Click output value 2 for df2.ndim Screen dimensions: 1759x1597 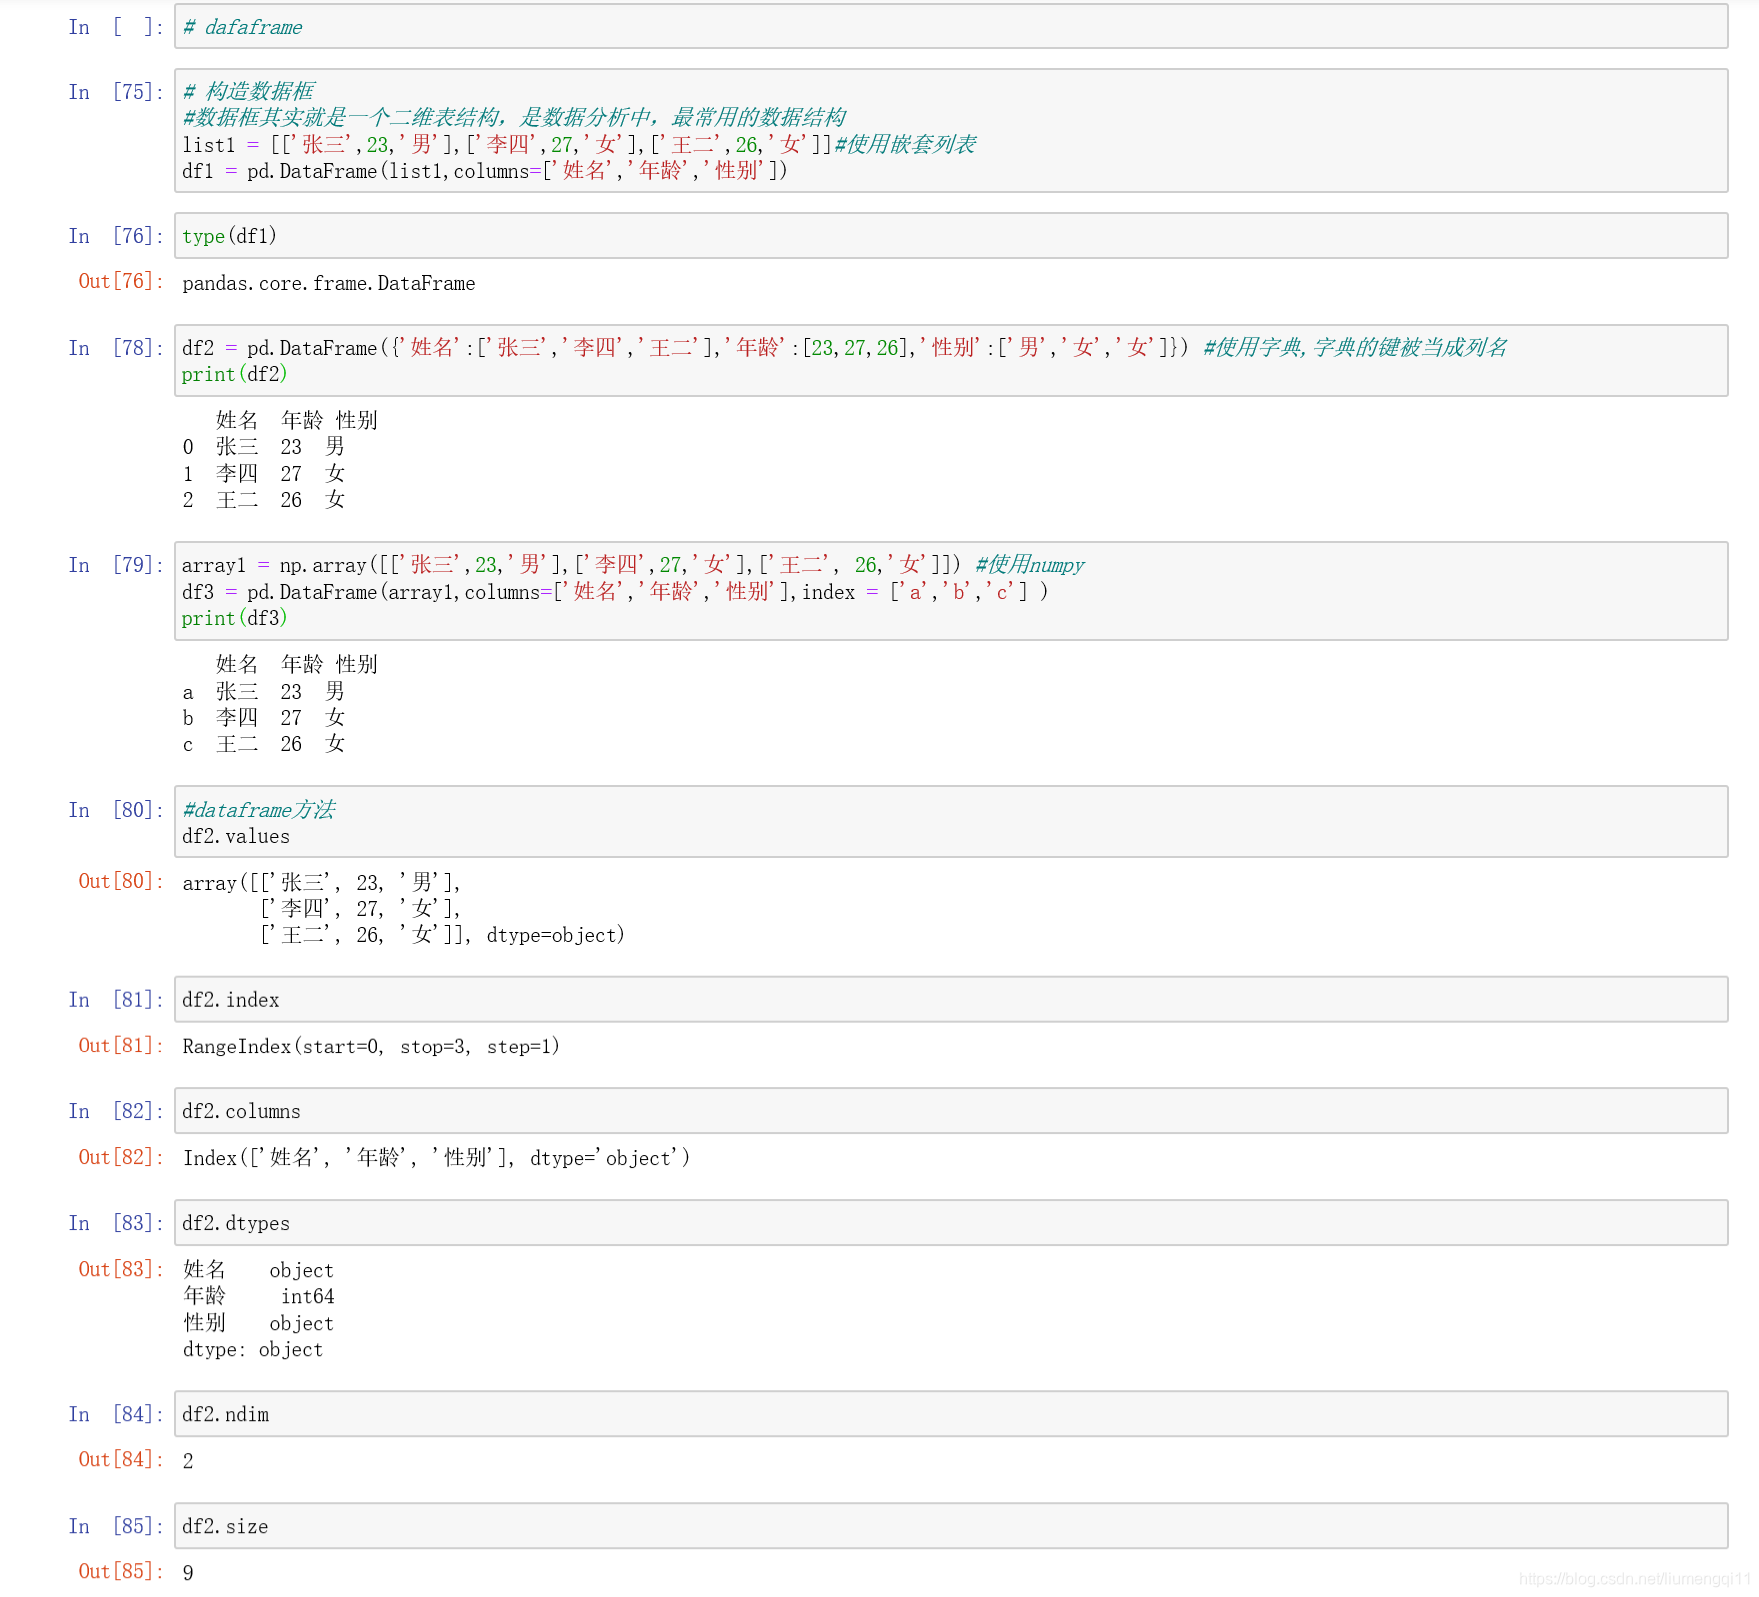point(188,1461)
